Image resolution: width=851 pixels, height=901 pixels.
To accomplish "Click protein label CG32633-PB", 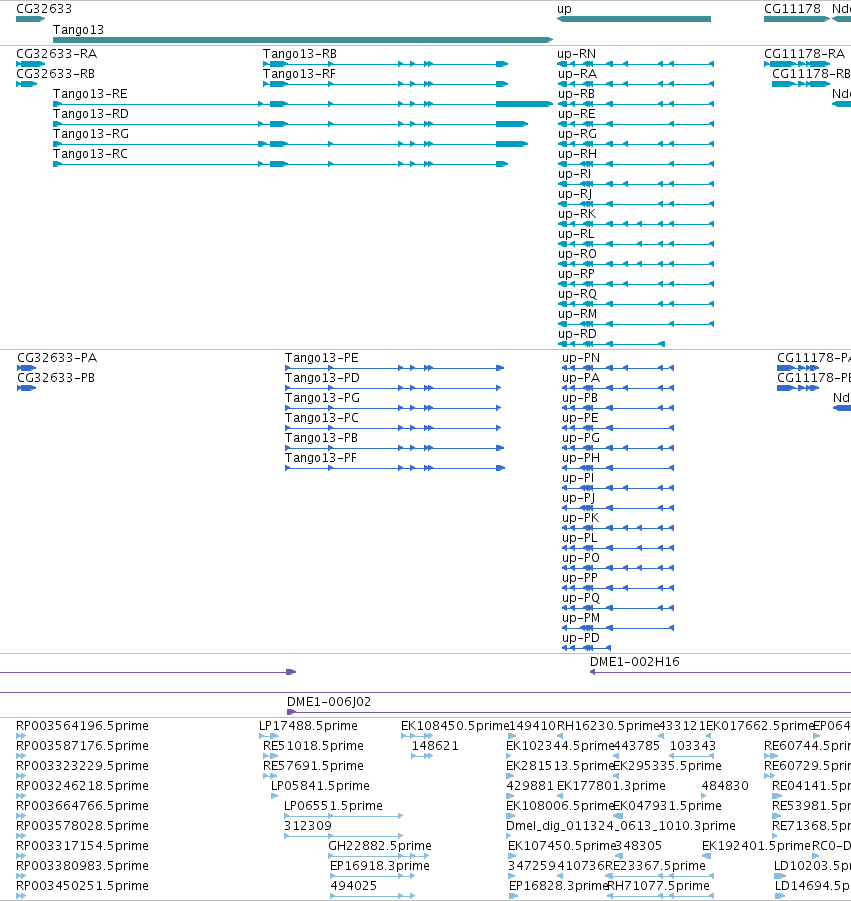I will [56, 378].
